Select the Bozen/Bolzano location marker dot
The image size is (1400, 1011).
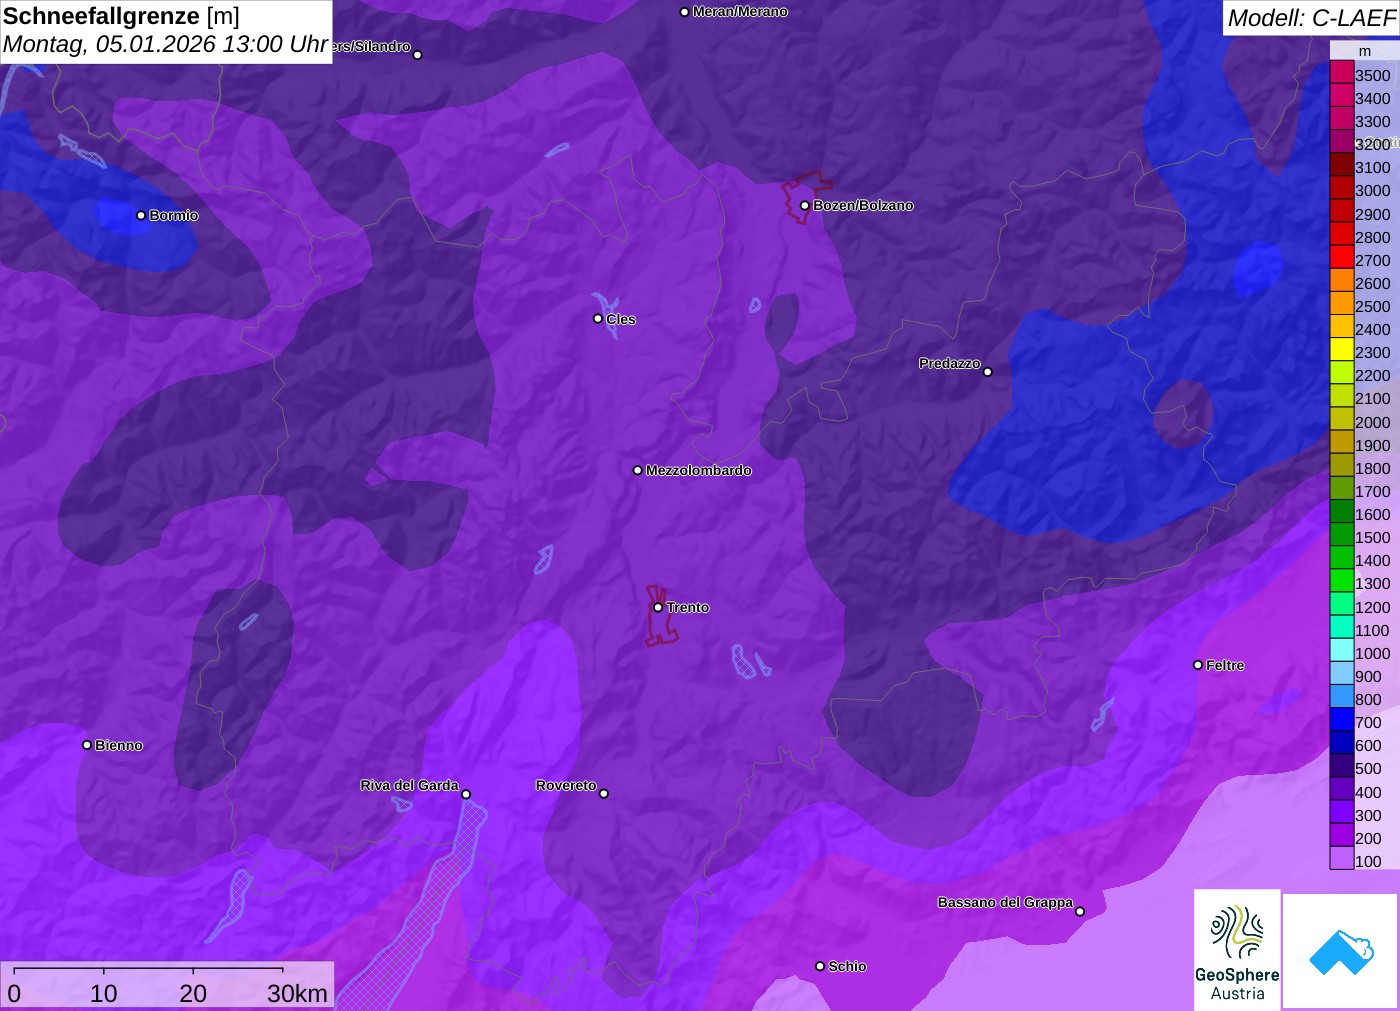coord(805,206)
